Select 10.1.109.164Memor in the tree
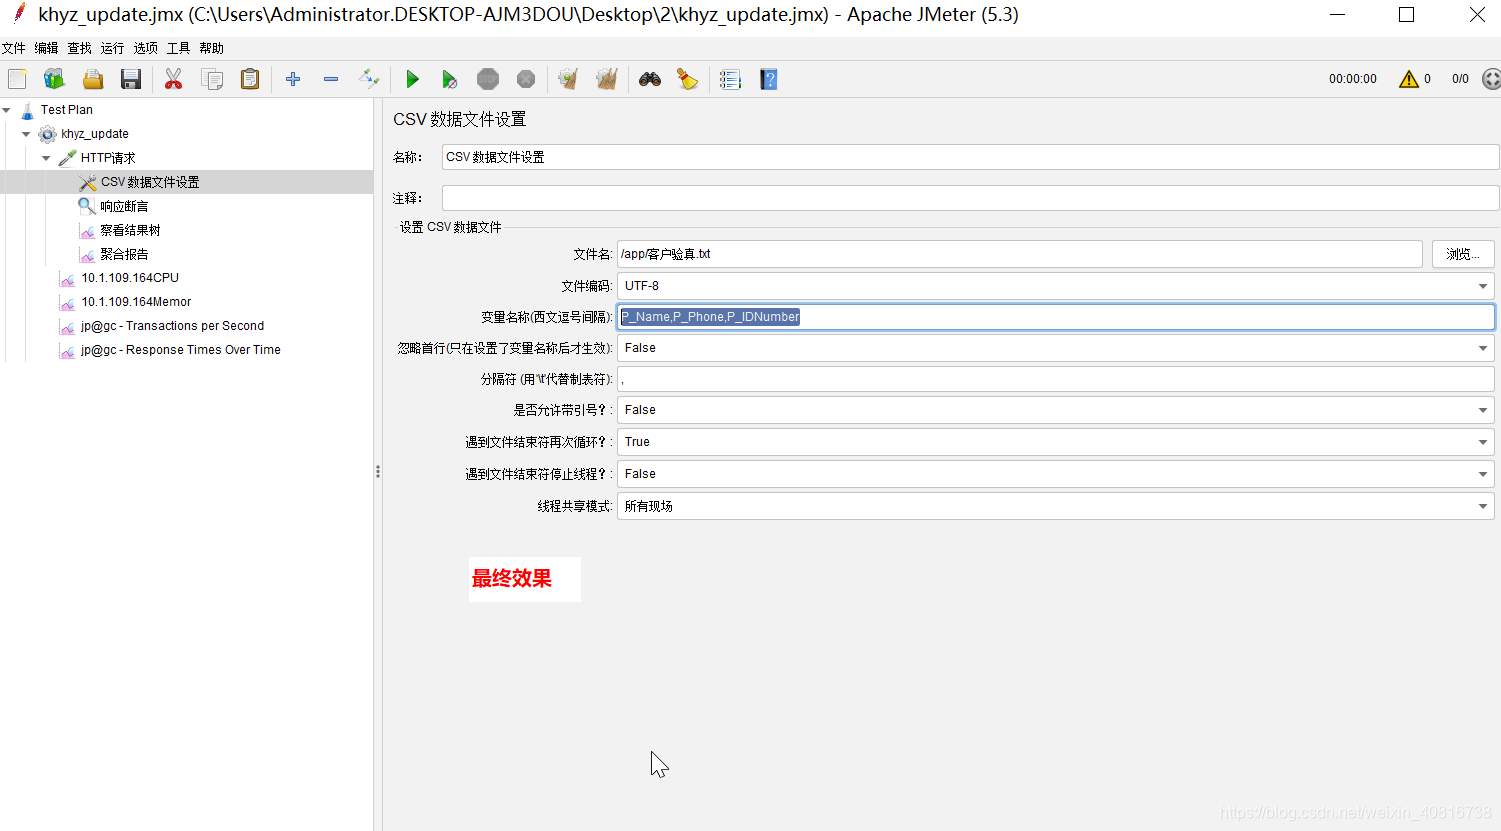 point(136,302)
